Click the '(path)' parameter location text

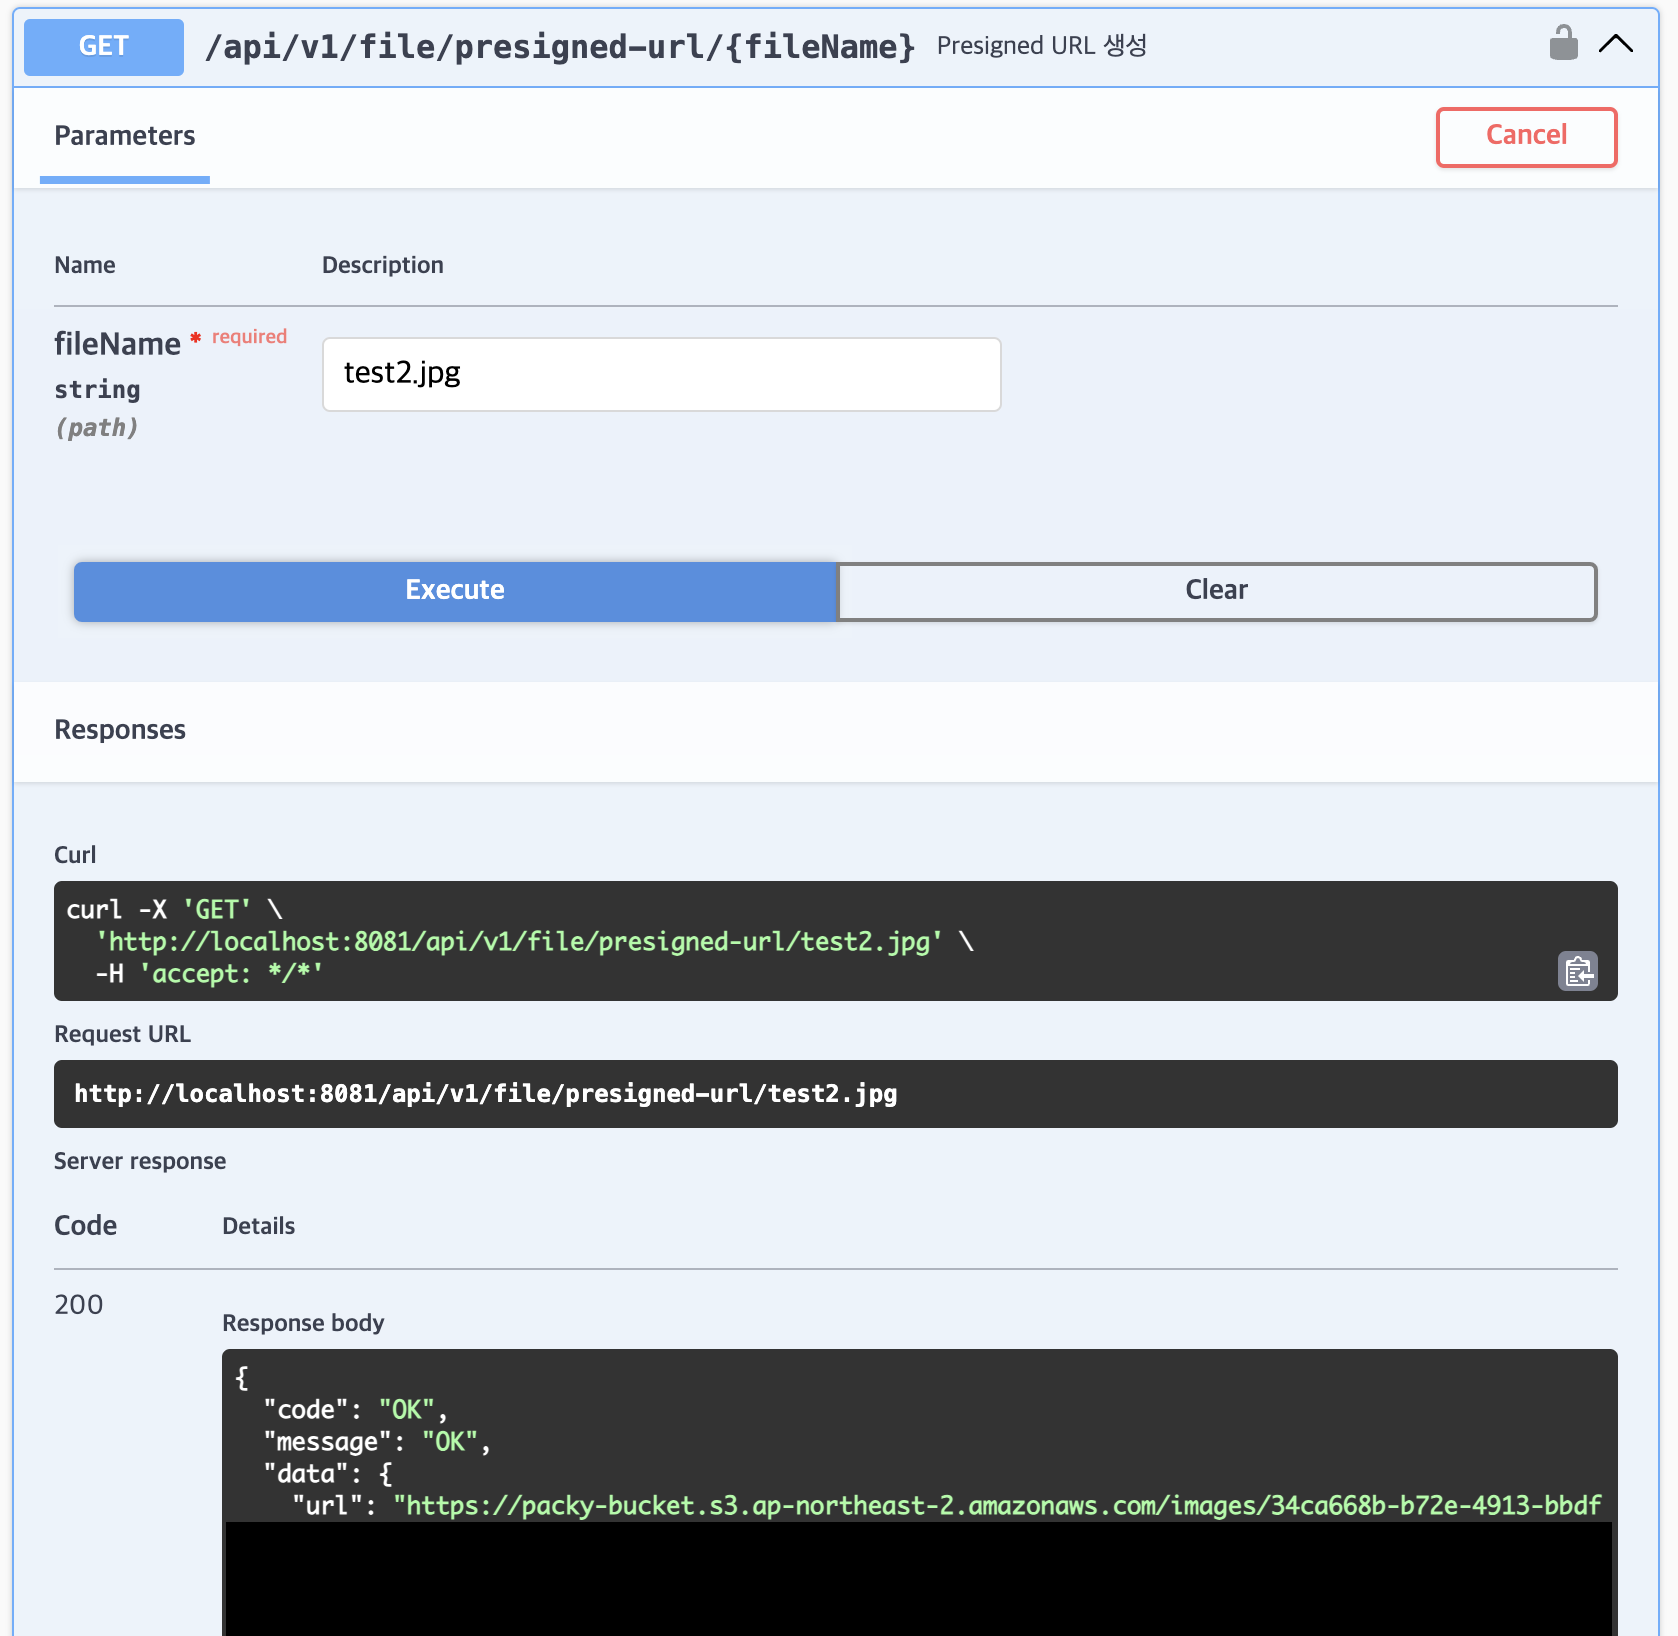pyautogui.click(x=97, y=428)
